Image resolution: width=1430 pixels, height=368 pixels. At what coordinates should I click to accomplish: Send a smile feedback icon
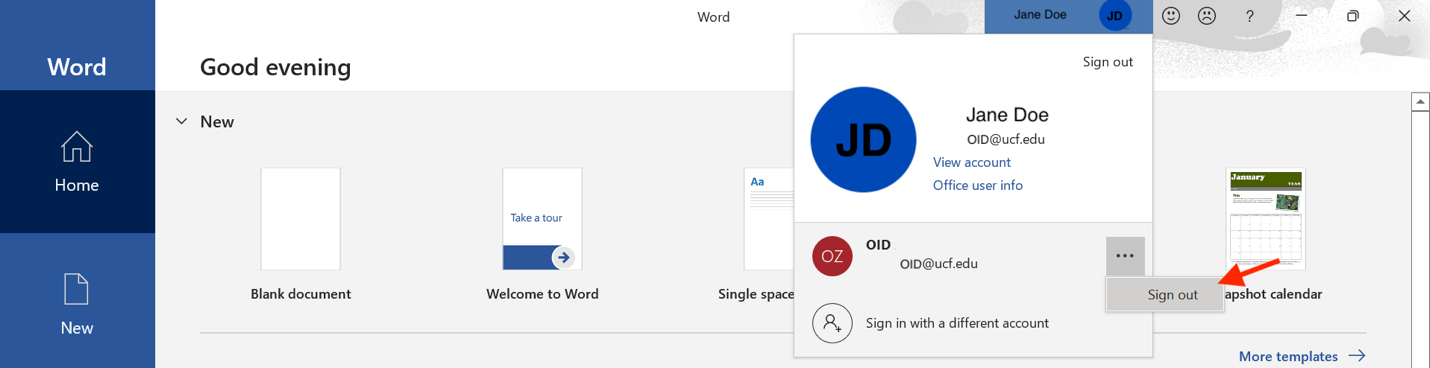[1171, 16]
